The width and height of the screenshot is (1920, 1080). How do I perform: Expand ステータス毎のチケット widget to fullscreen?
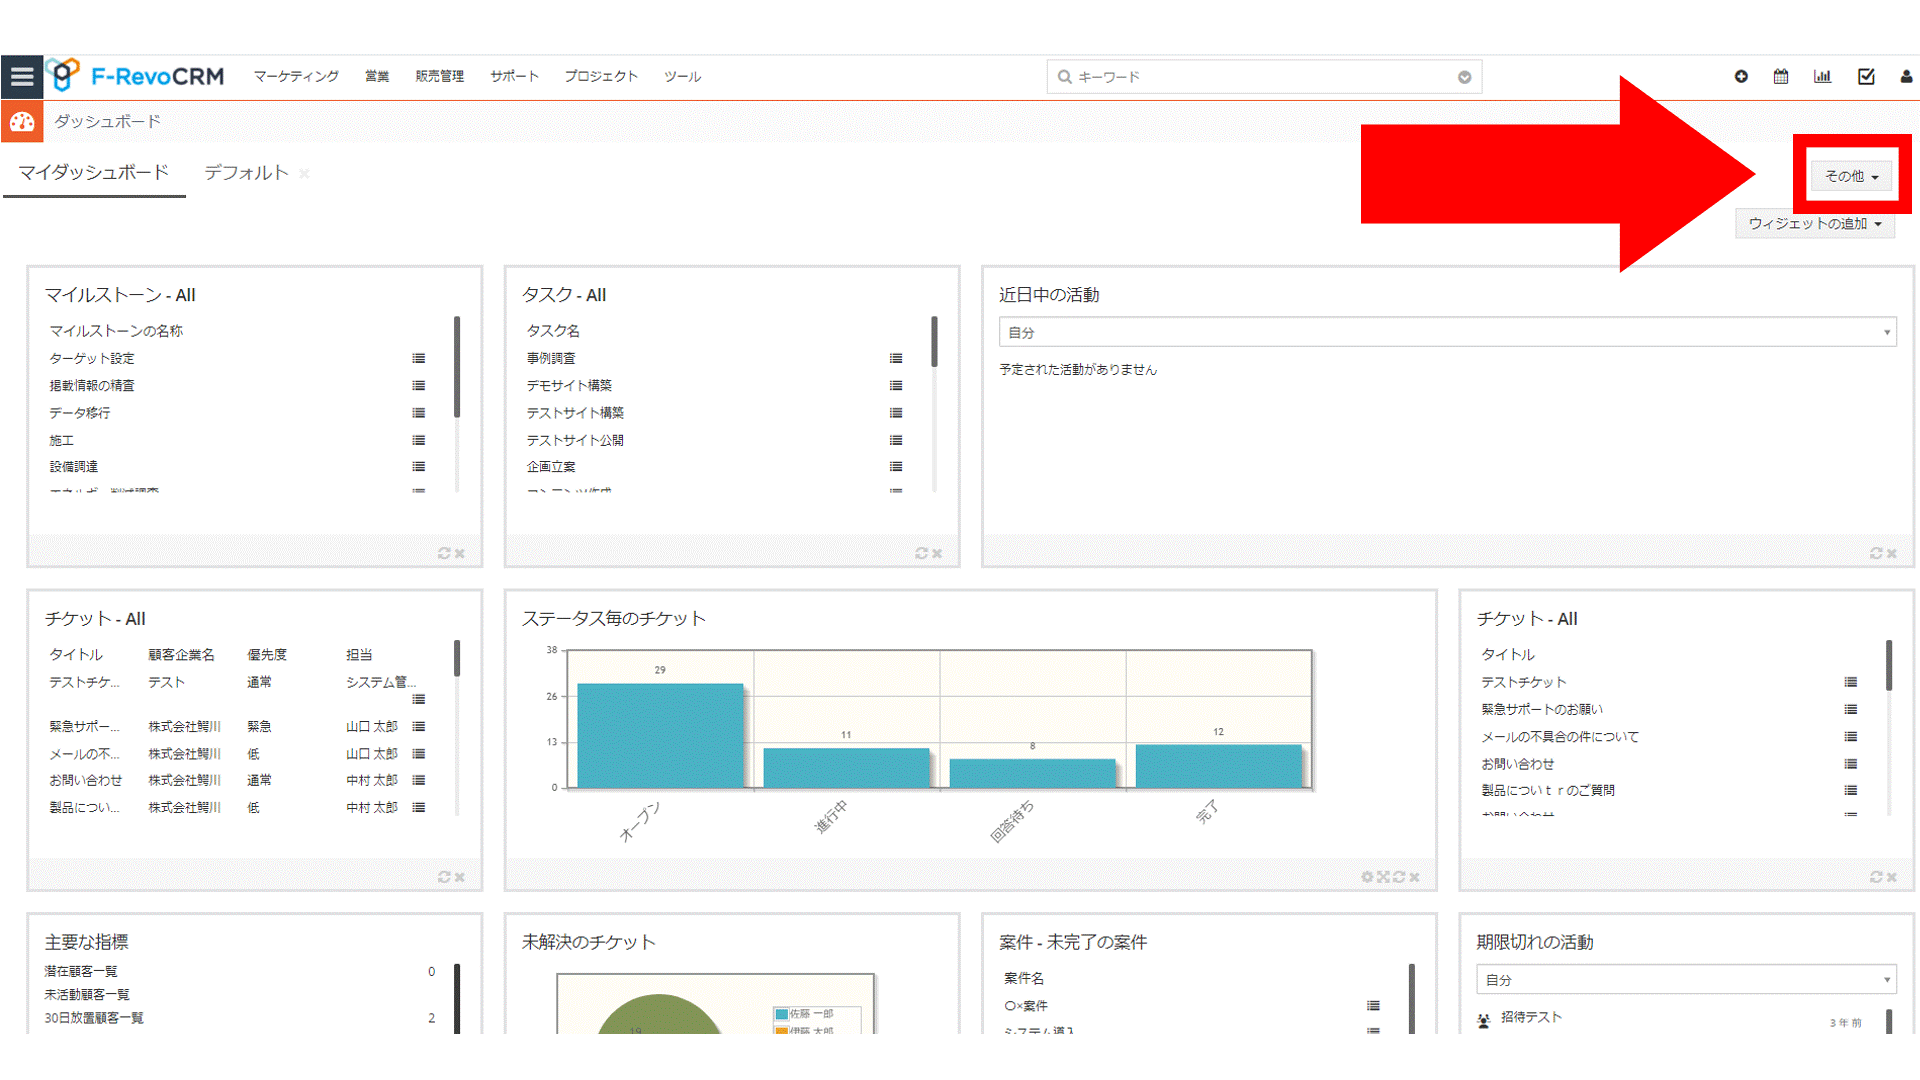[x=1383, y=877]
